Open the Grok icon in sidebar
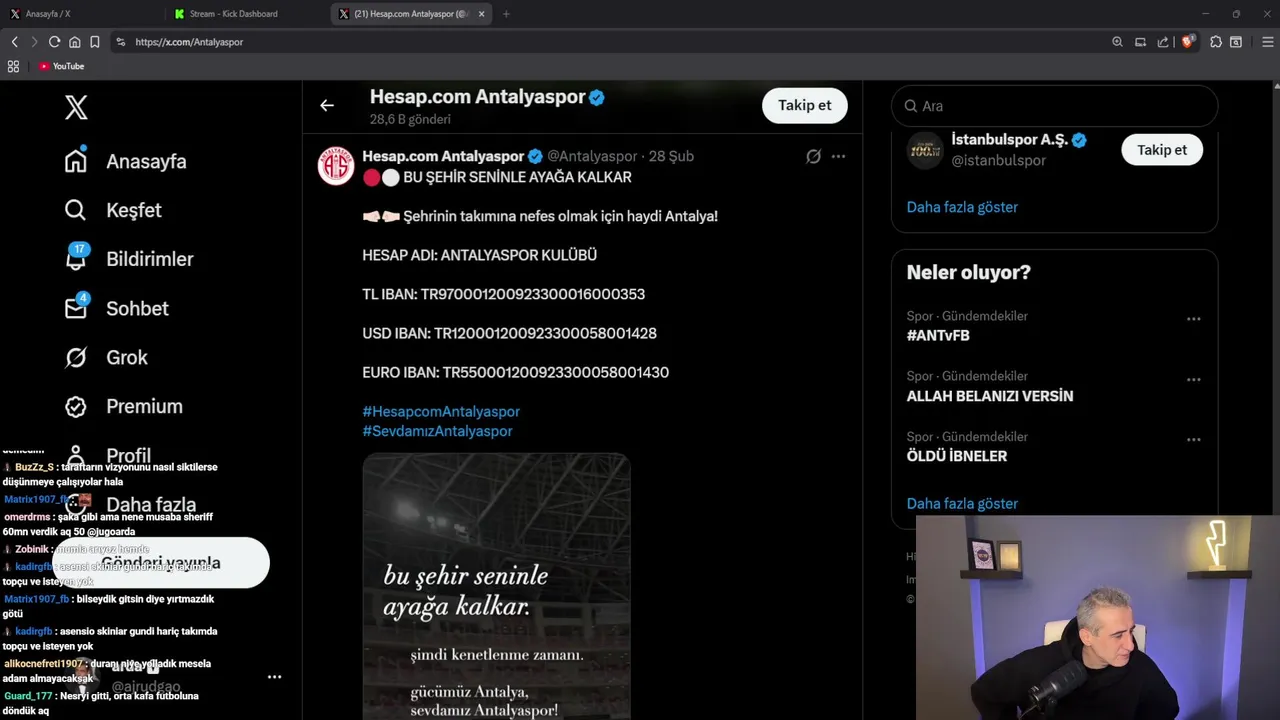 (x=76, y=357)
